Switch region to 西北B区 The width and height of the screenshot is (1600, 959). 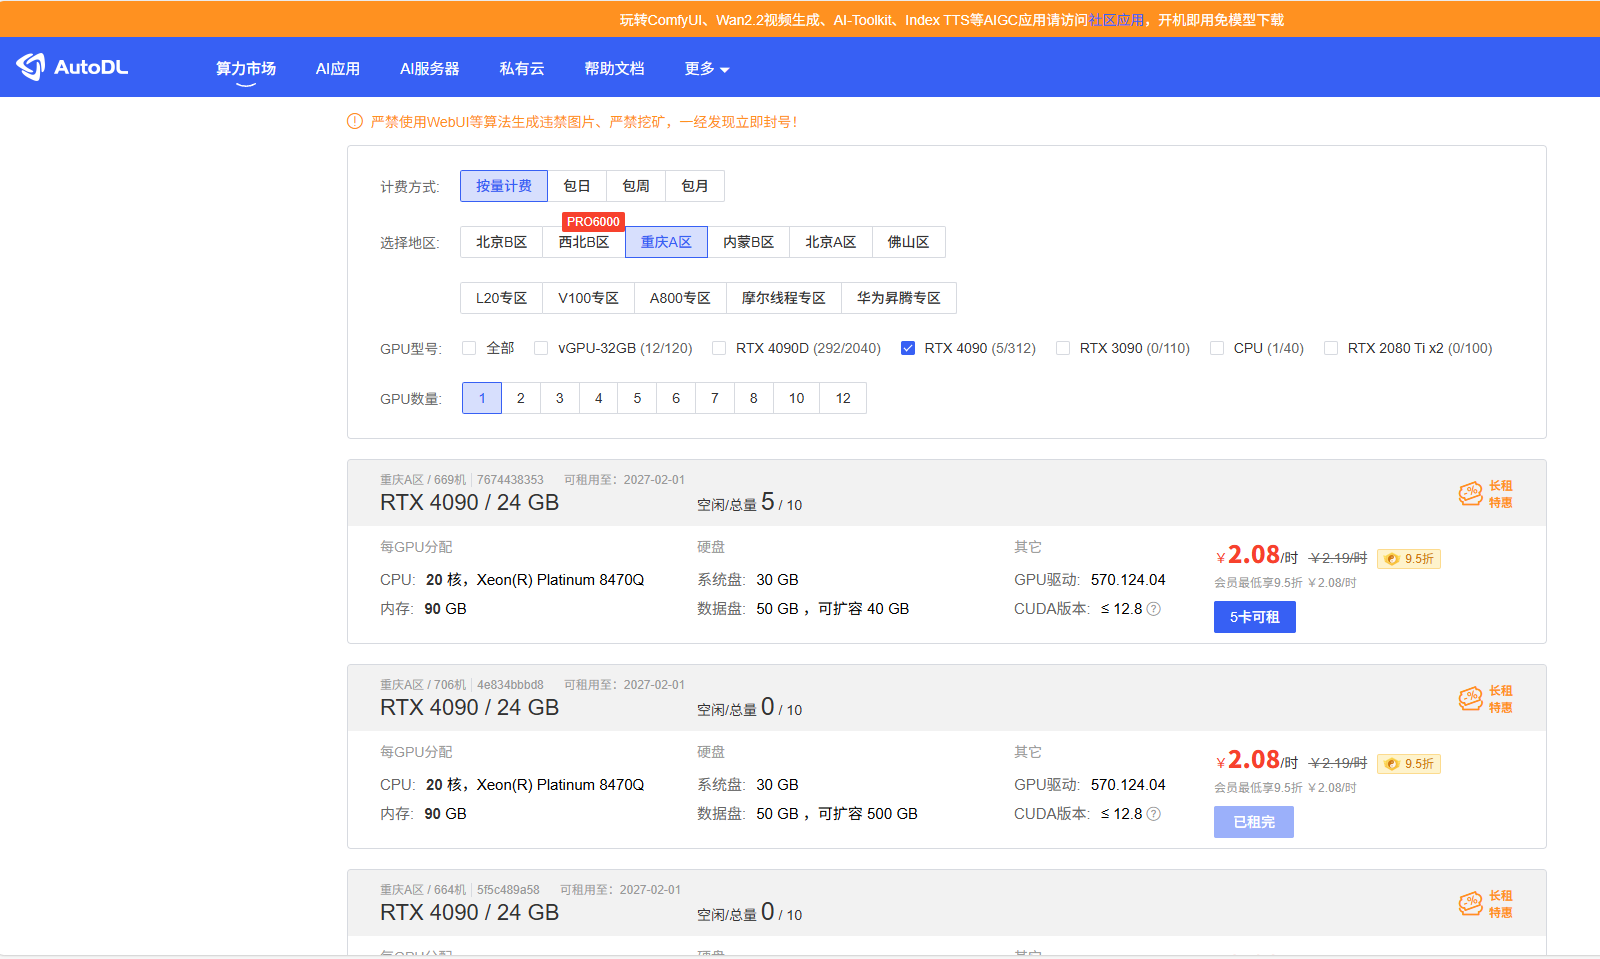[584, 242]
